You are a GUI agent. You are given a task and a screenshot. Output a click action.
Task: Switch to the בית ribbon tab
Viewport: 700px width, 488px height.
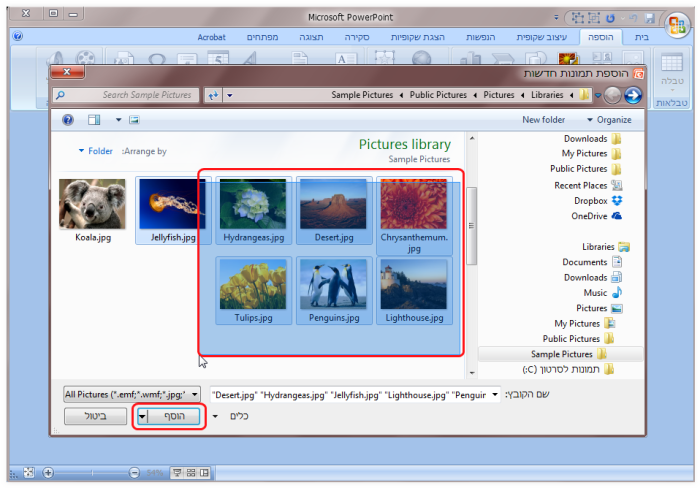(639, 37)
